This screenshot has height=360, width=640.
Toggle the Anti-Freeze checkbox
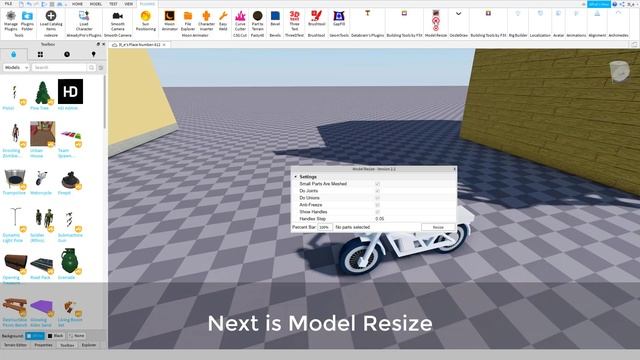(377, 205)
